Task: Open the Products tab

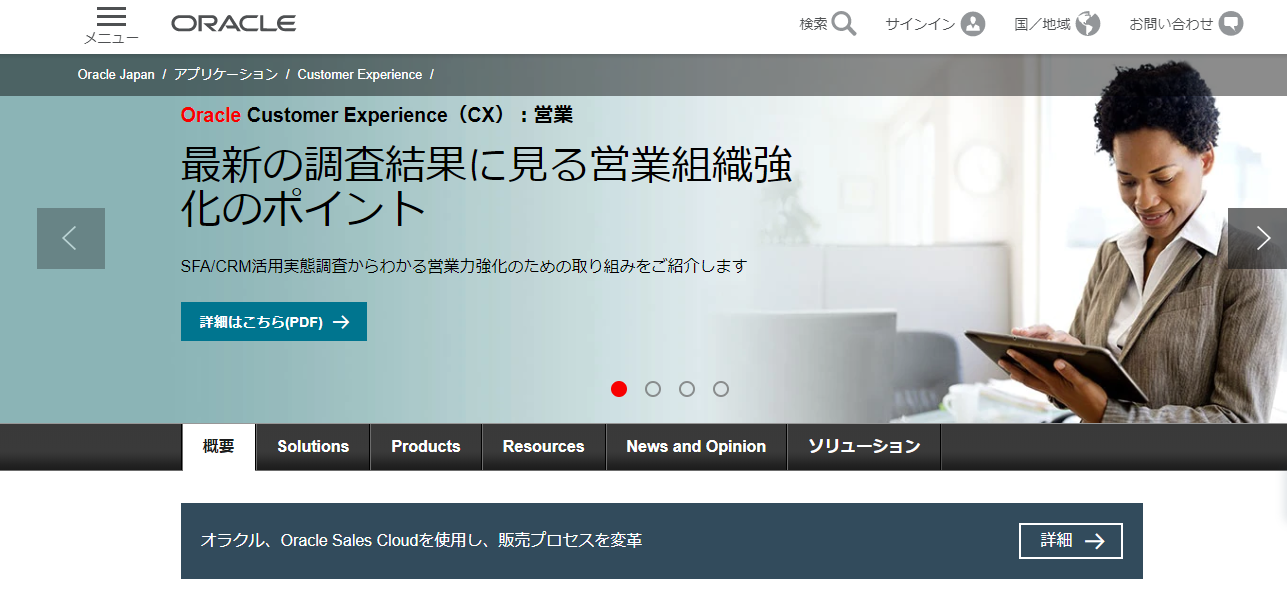Action: pos(426,447)
